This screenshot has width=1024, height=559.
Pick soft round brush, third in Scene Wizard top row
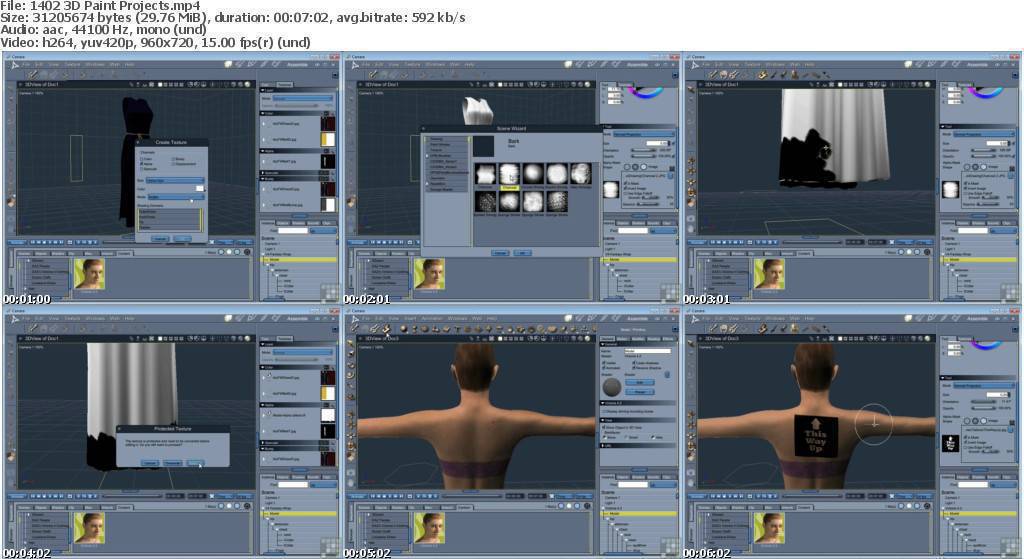pos(534,174)
